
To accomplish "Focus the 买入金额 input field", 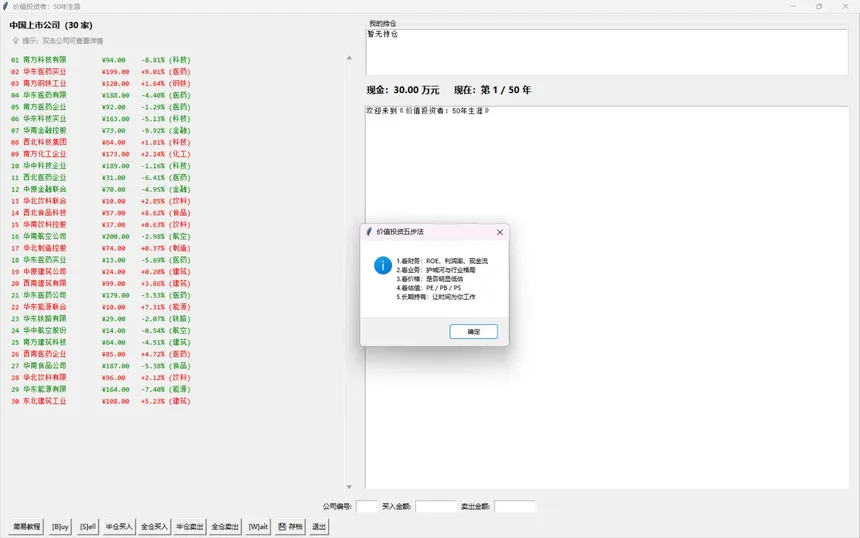I will [436, 507].
